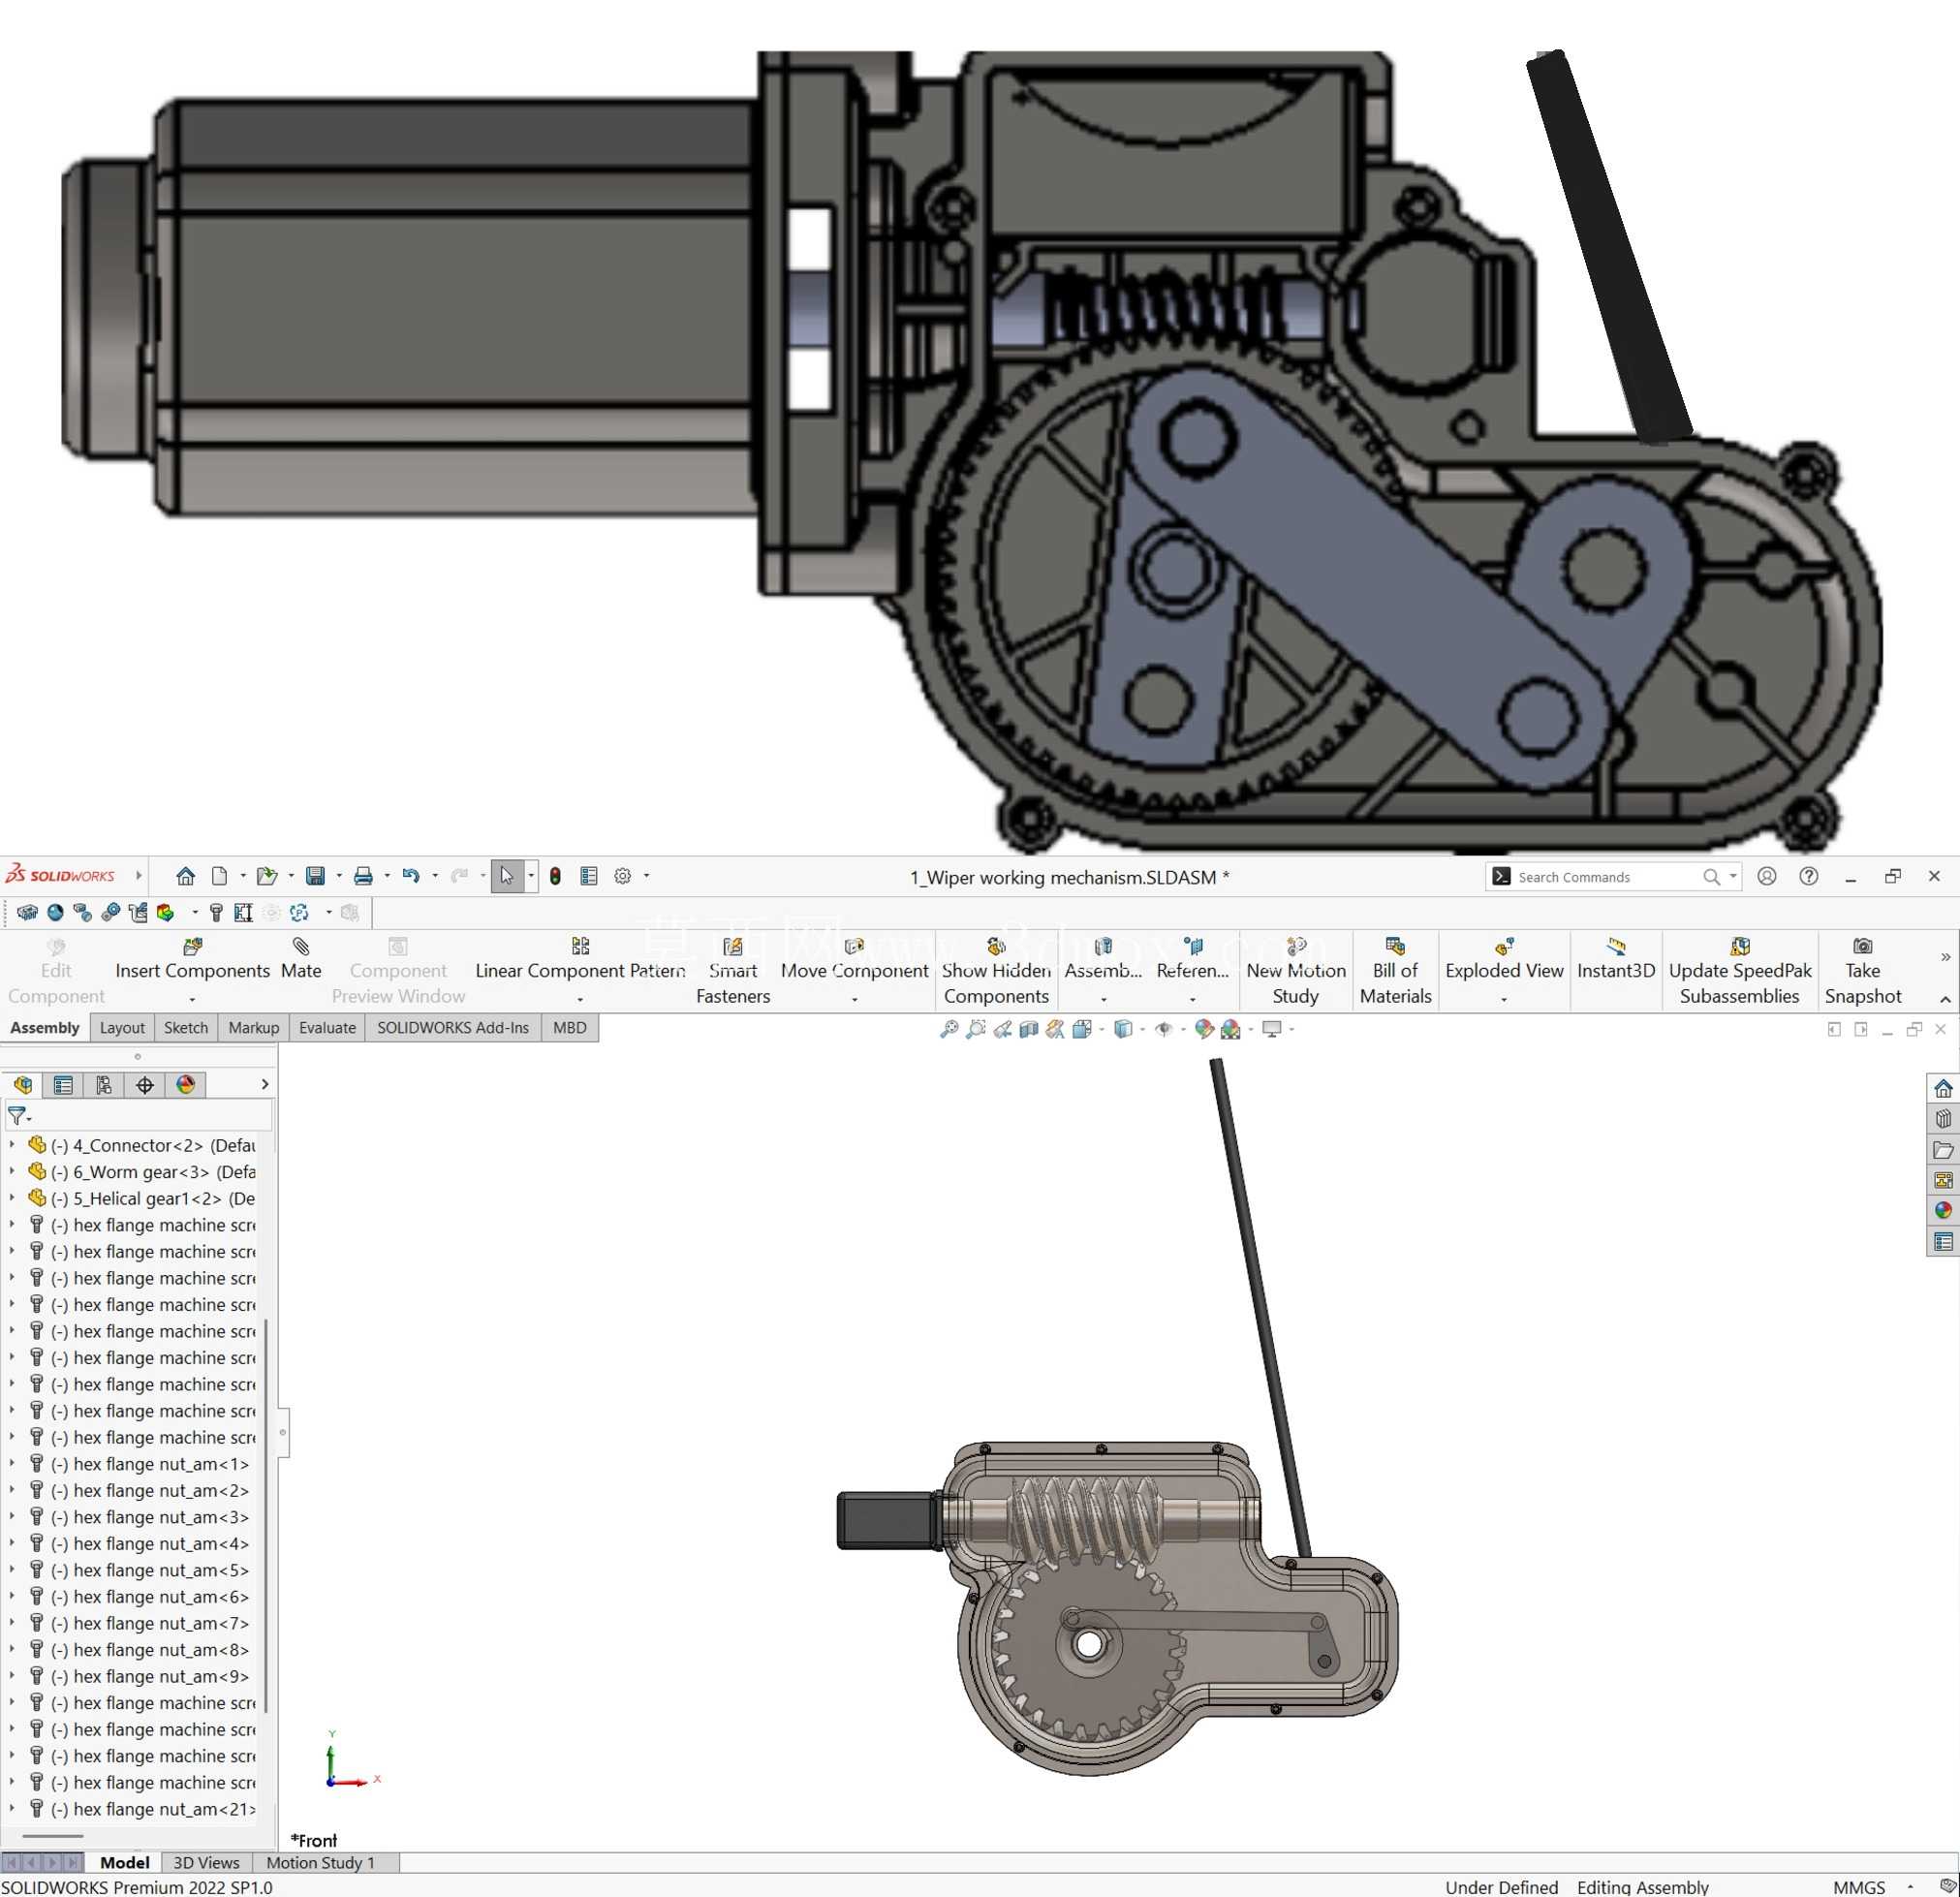Open the 3D Views bottom tab
Screen dimensions: 1960x1897
coord(206,1862)
